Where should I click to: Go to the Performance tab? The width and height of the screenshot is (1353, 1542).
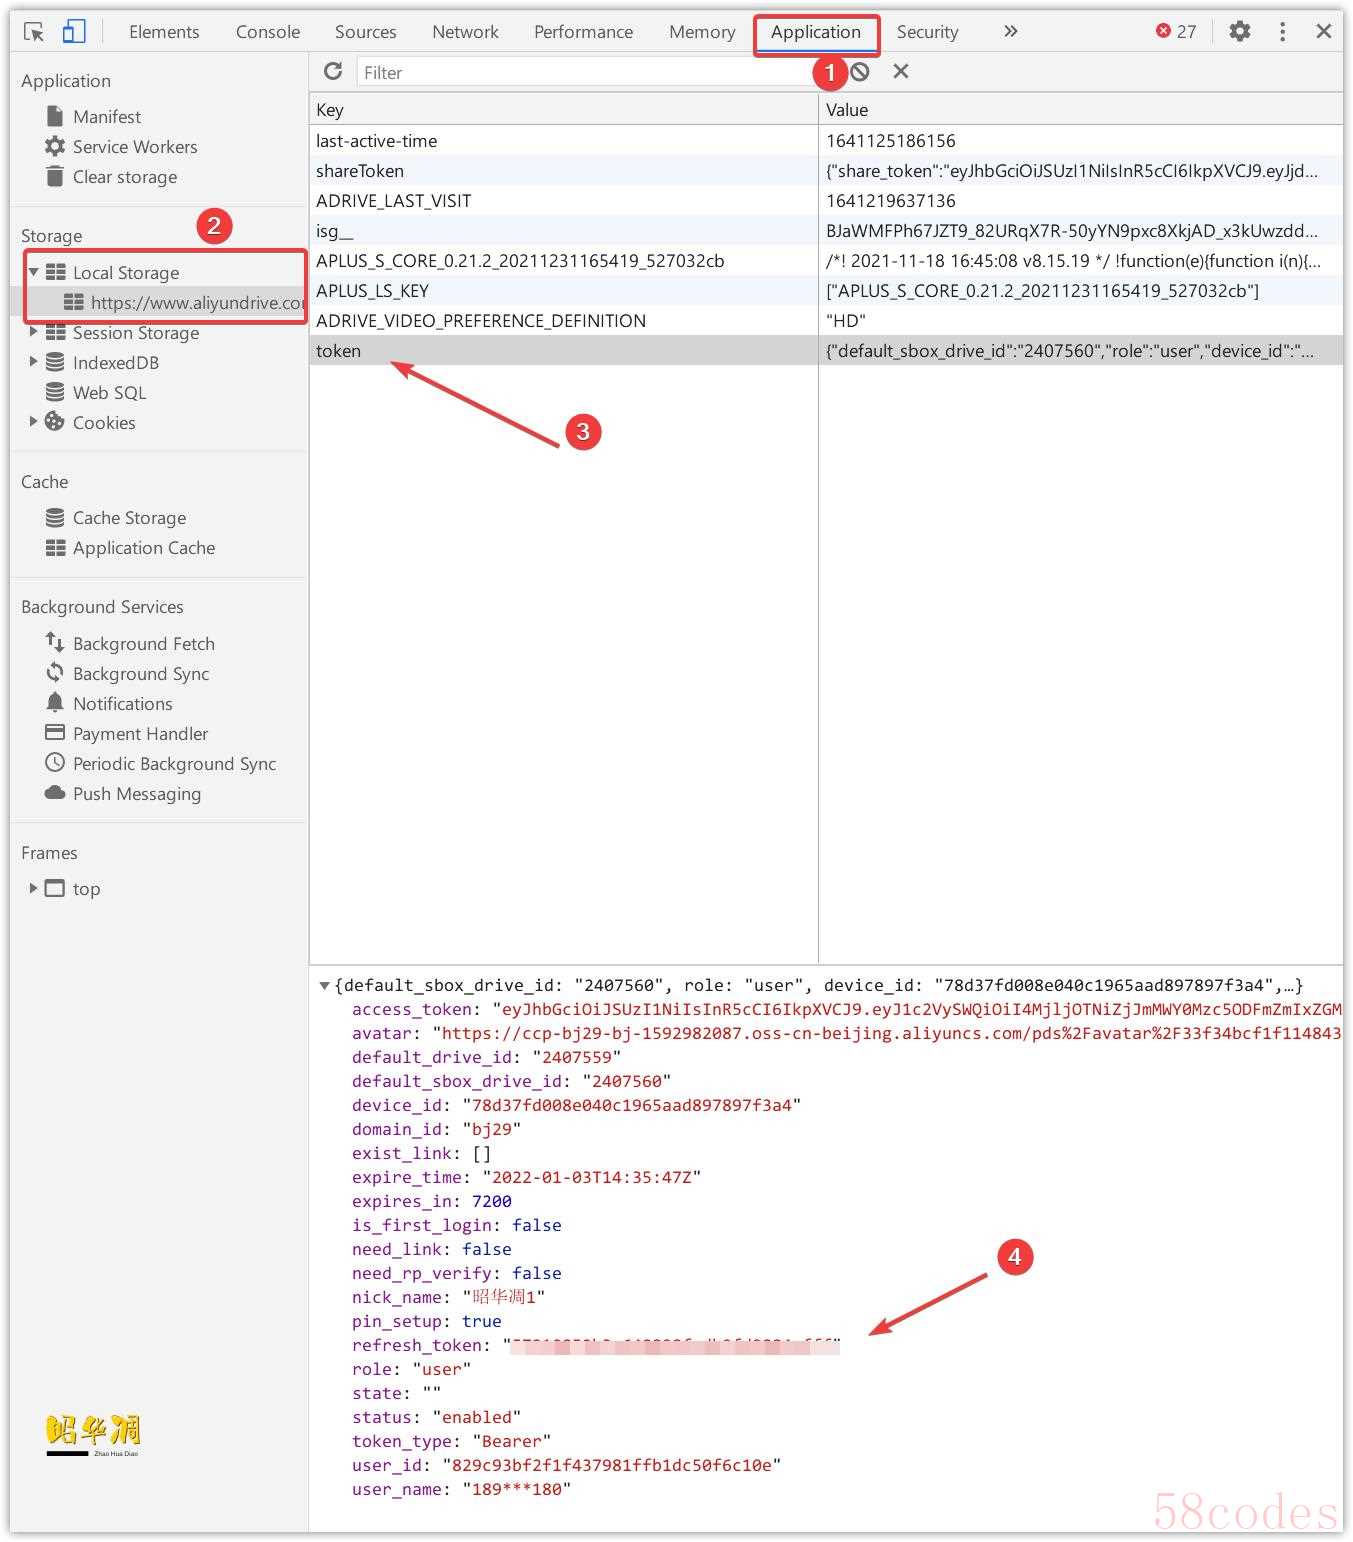click(x=583, y=32)
